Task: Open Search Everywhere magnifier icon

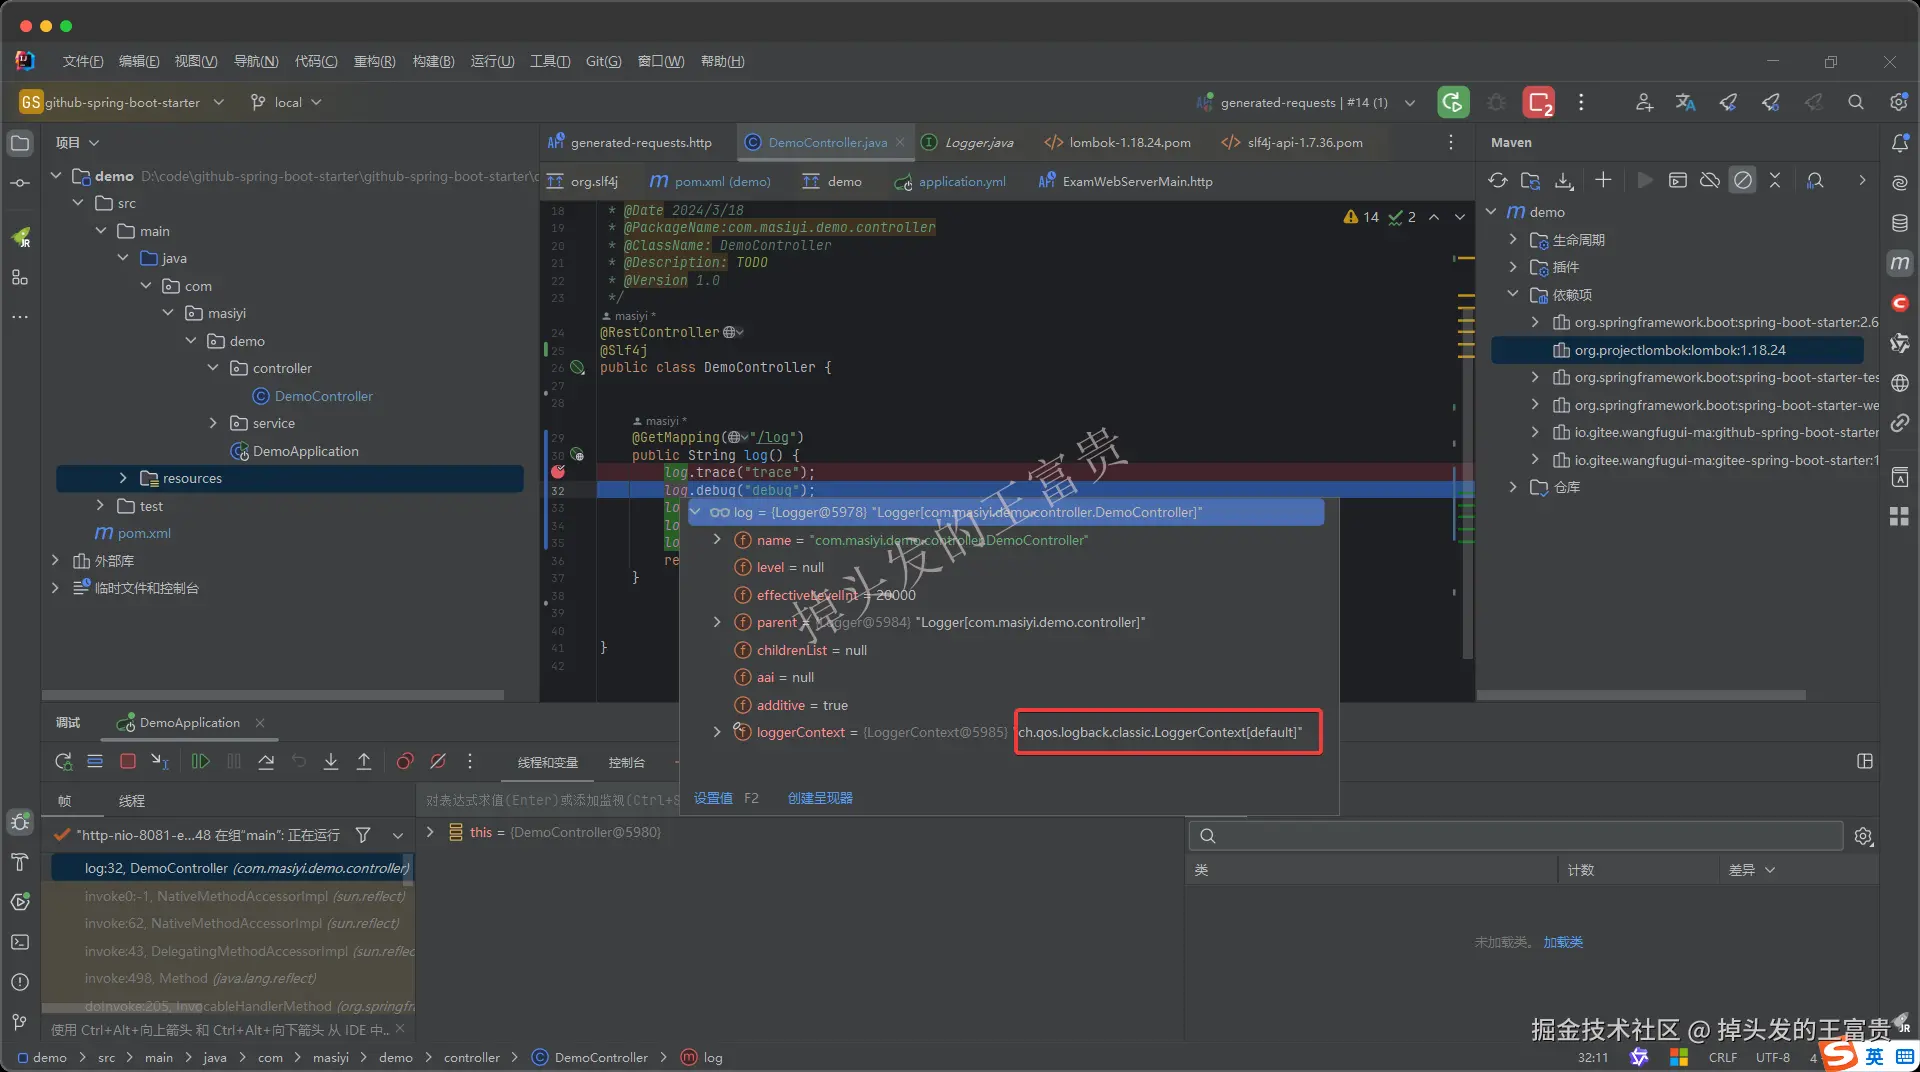Action: 1856,102
